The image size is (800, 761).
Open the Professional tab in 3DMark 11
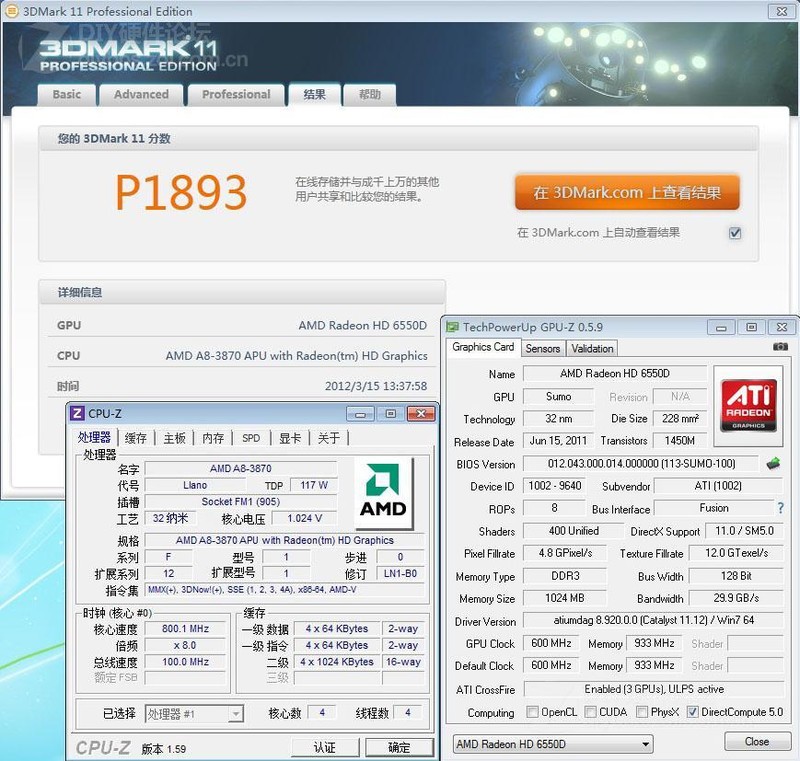[x=236, y=95]
